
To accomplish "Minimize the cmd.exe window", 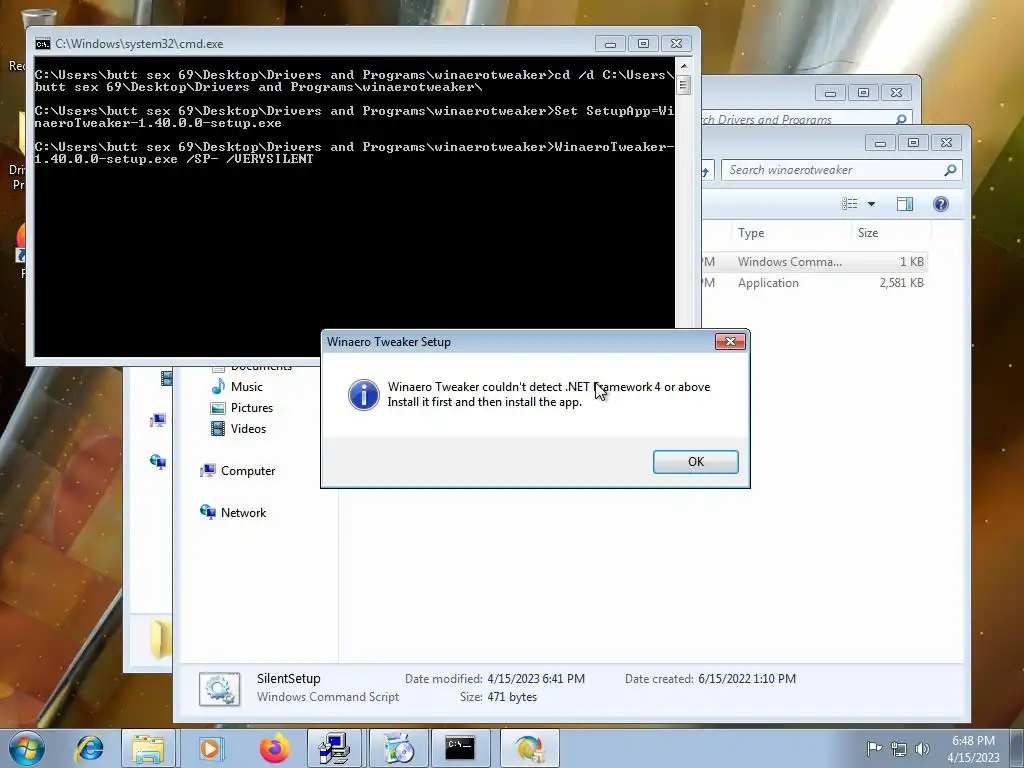I will pyautogui.click(x=610, y=44).
